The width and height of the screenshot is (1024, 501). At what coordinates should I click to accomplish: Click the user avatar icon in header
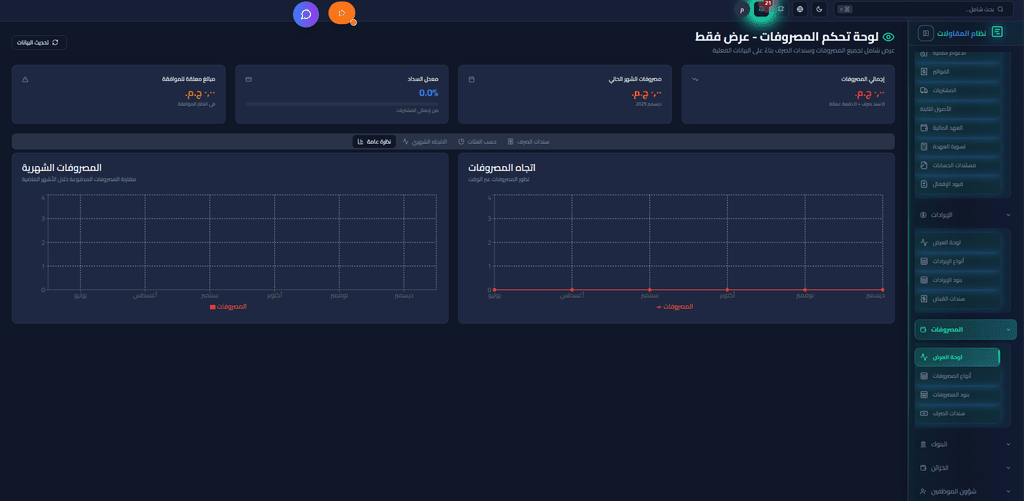[742, 9]
